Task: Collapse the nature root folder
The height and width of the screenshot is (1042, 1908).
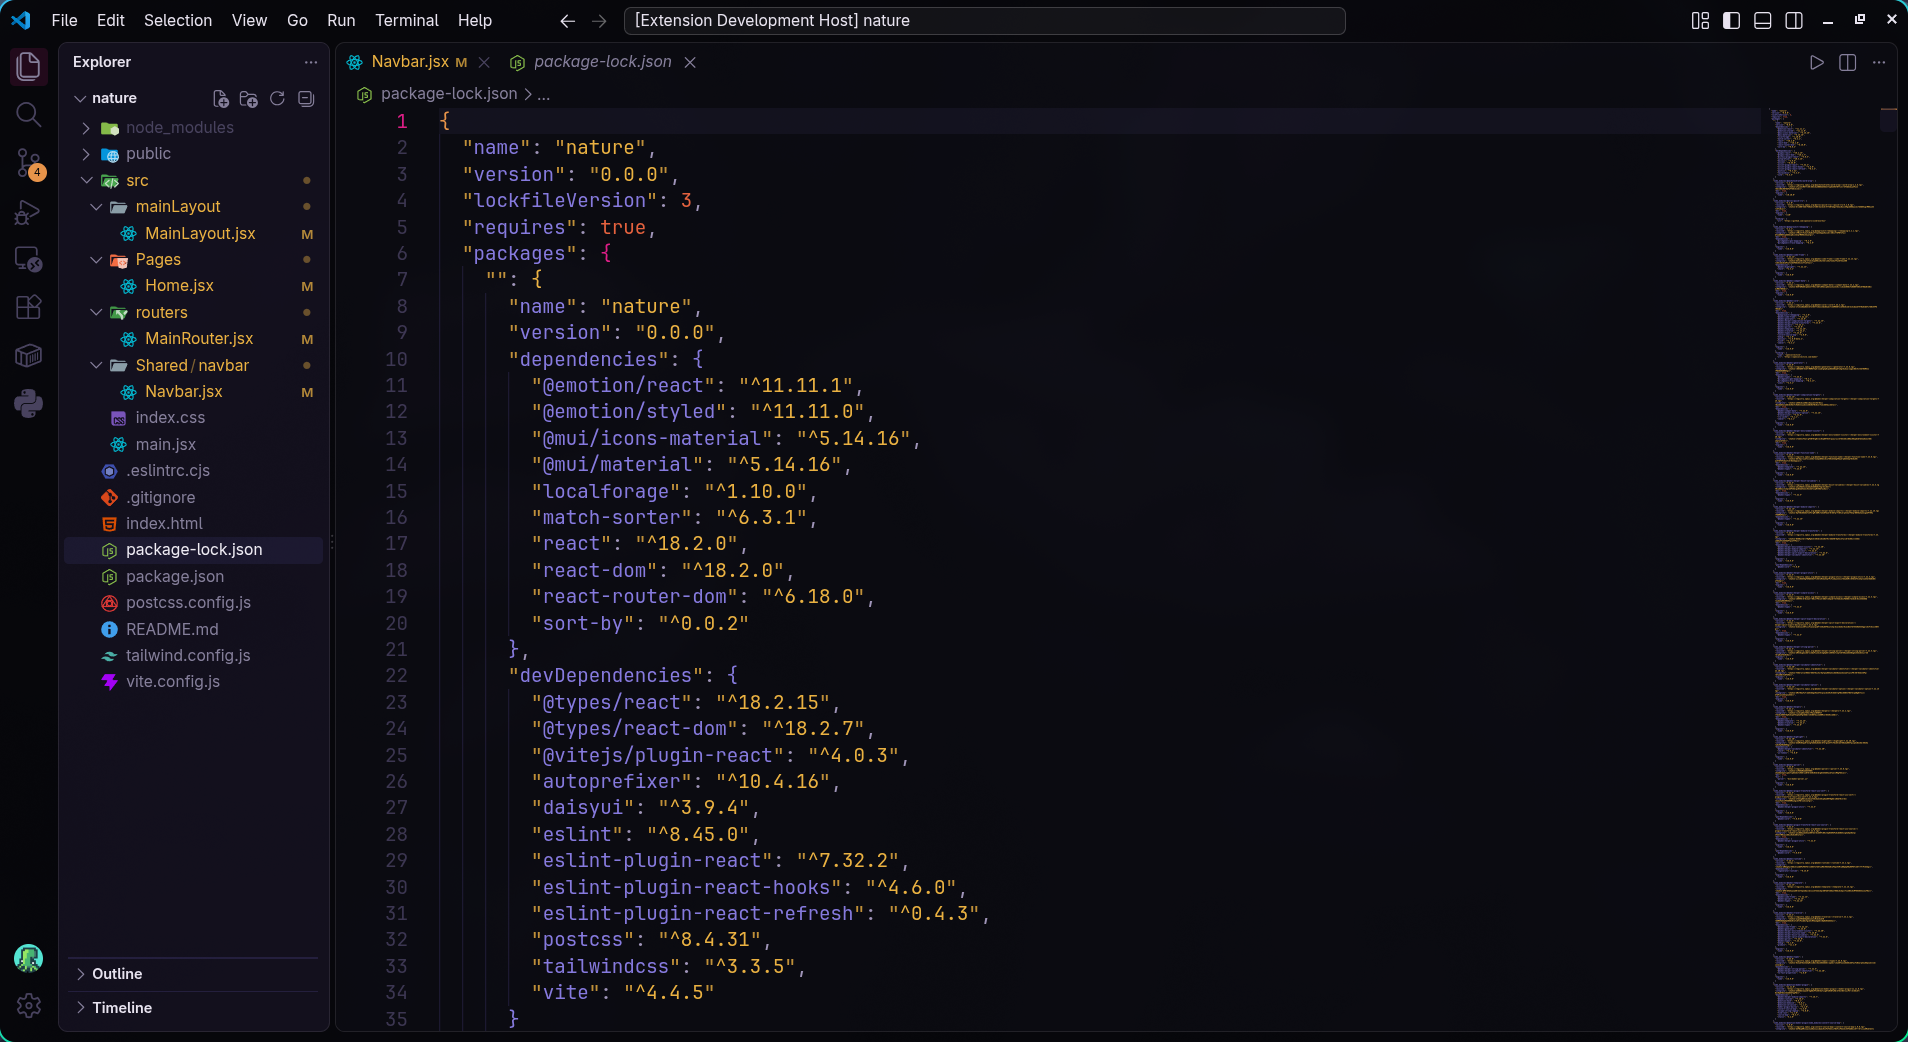Action: 81,99
